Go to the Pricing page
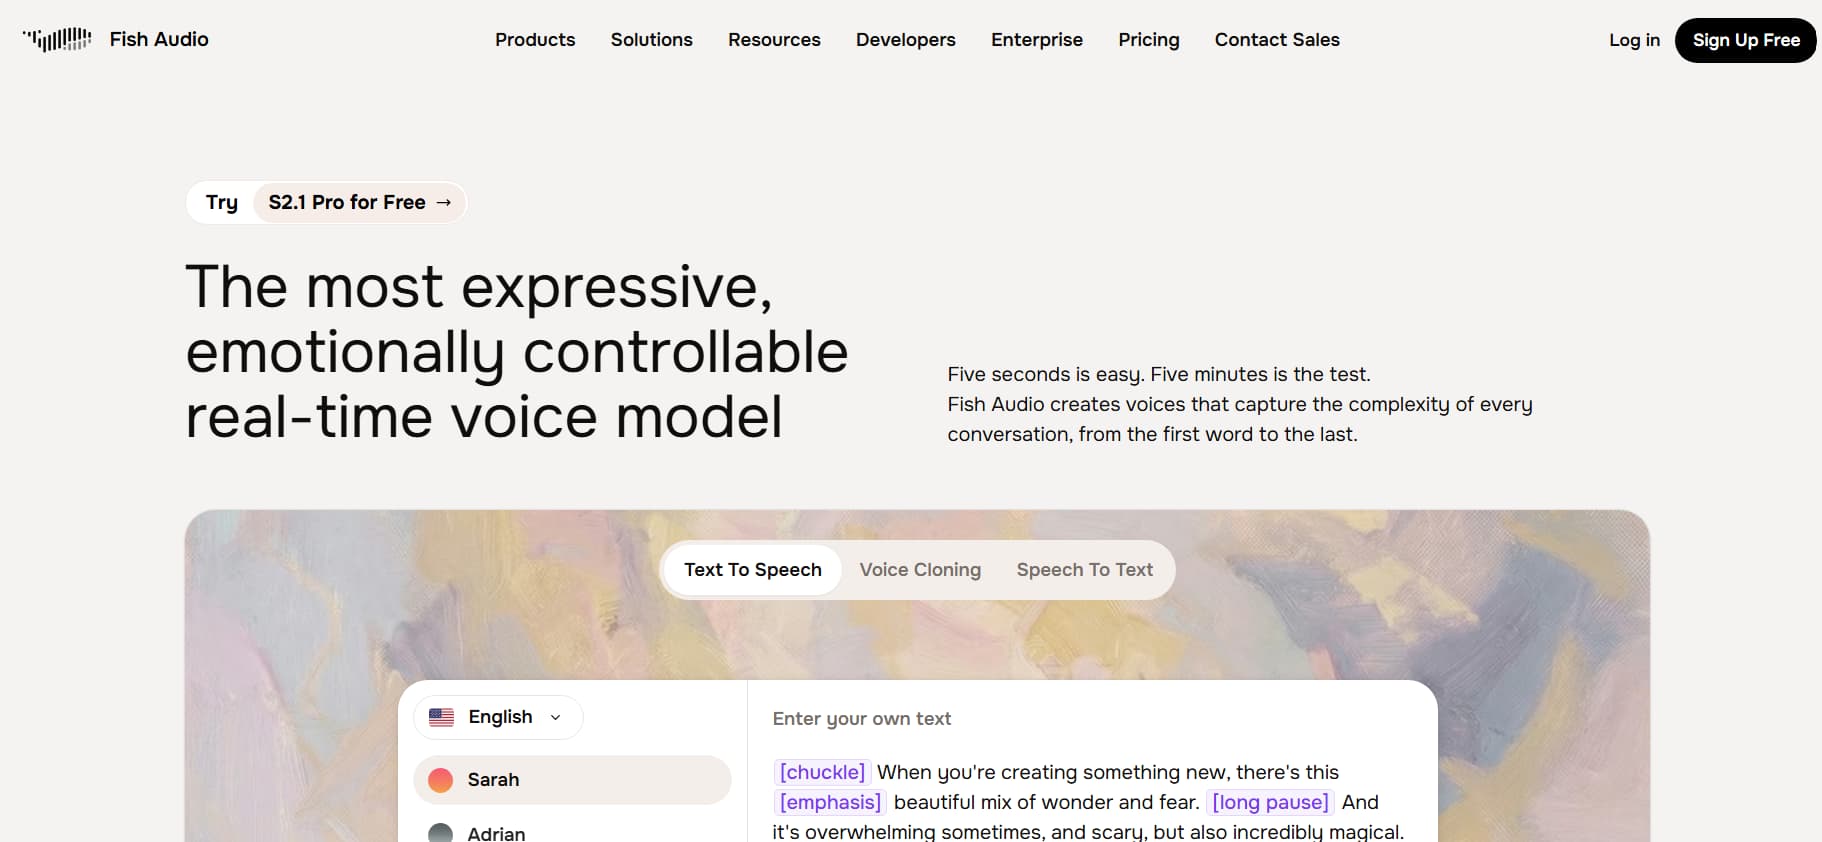The image size is (1822, 842). pos(1149,40)
